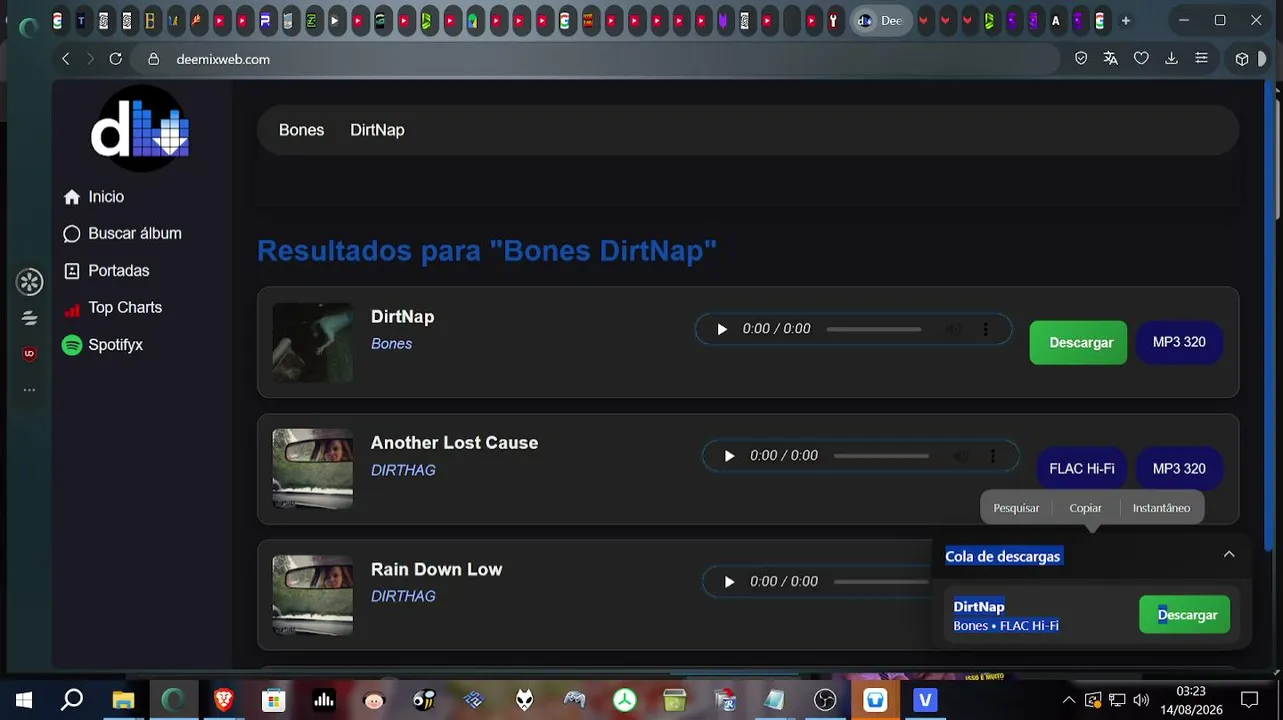1283x720 pixels.
Task: Choose MP3 320 for DirtNap
Action: pyautogui.click(x=1179, y=343)
